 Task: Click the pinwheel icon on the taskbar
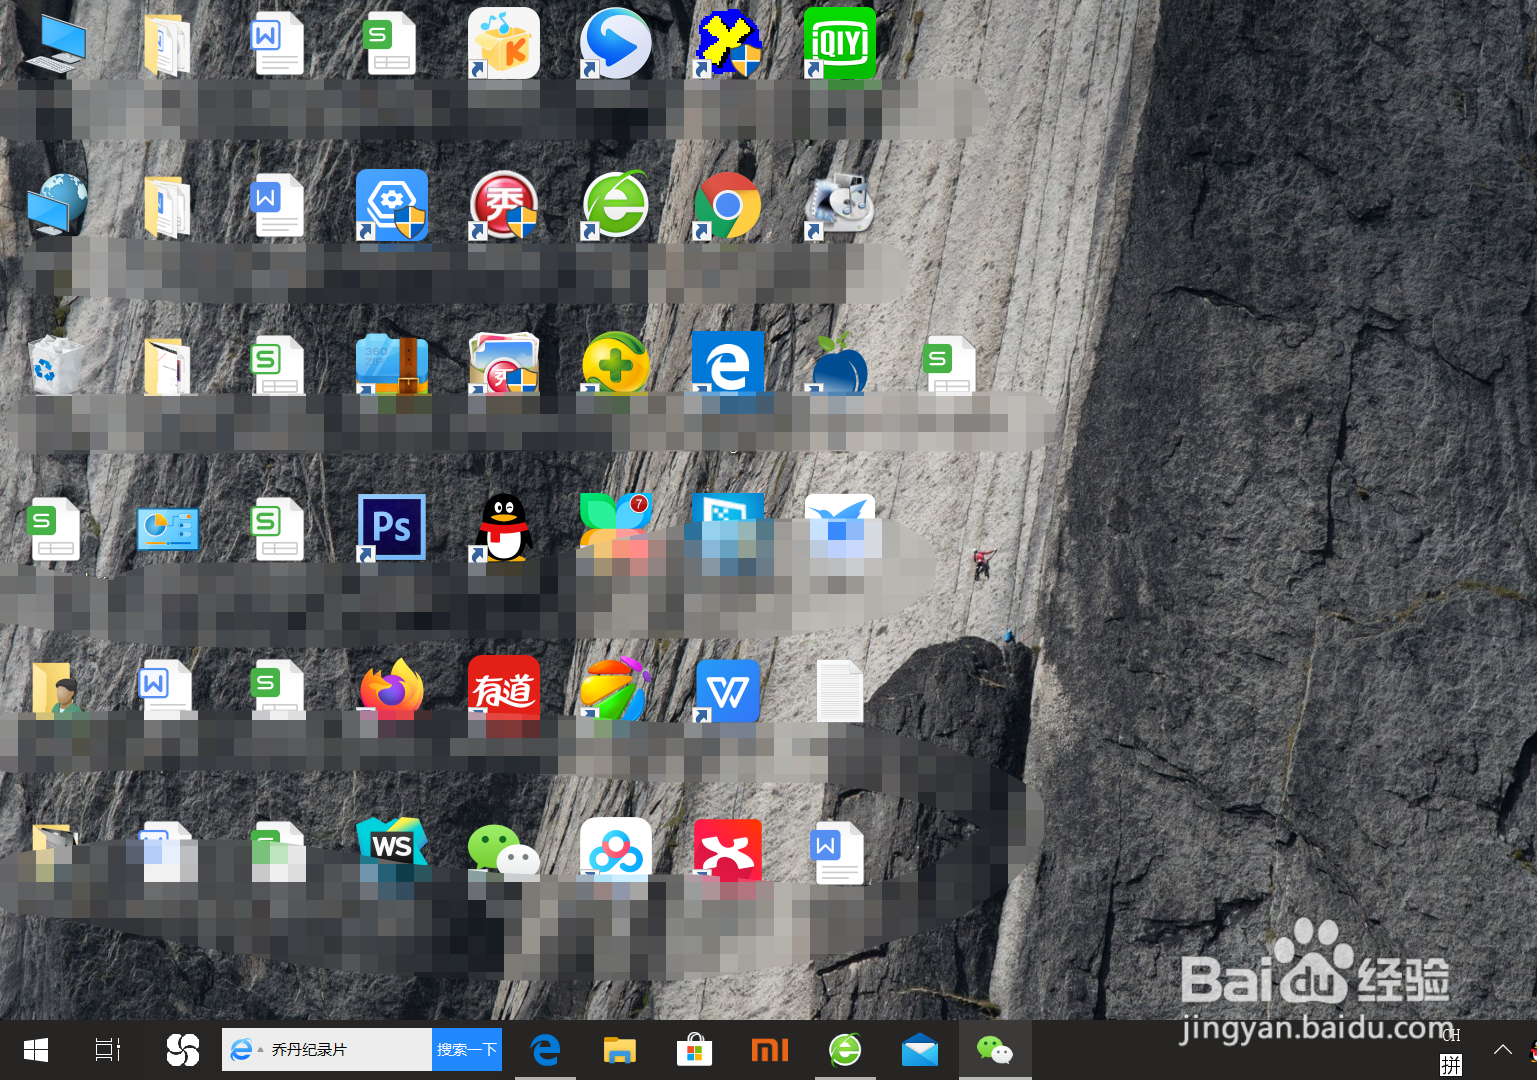pyautogui.click(x=183, y=1050)
